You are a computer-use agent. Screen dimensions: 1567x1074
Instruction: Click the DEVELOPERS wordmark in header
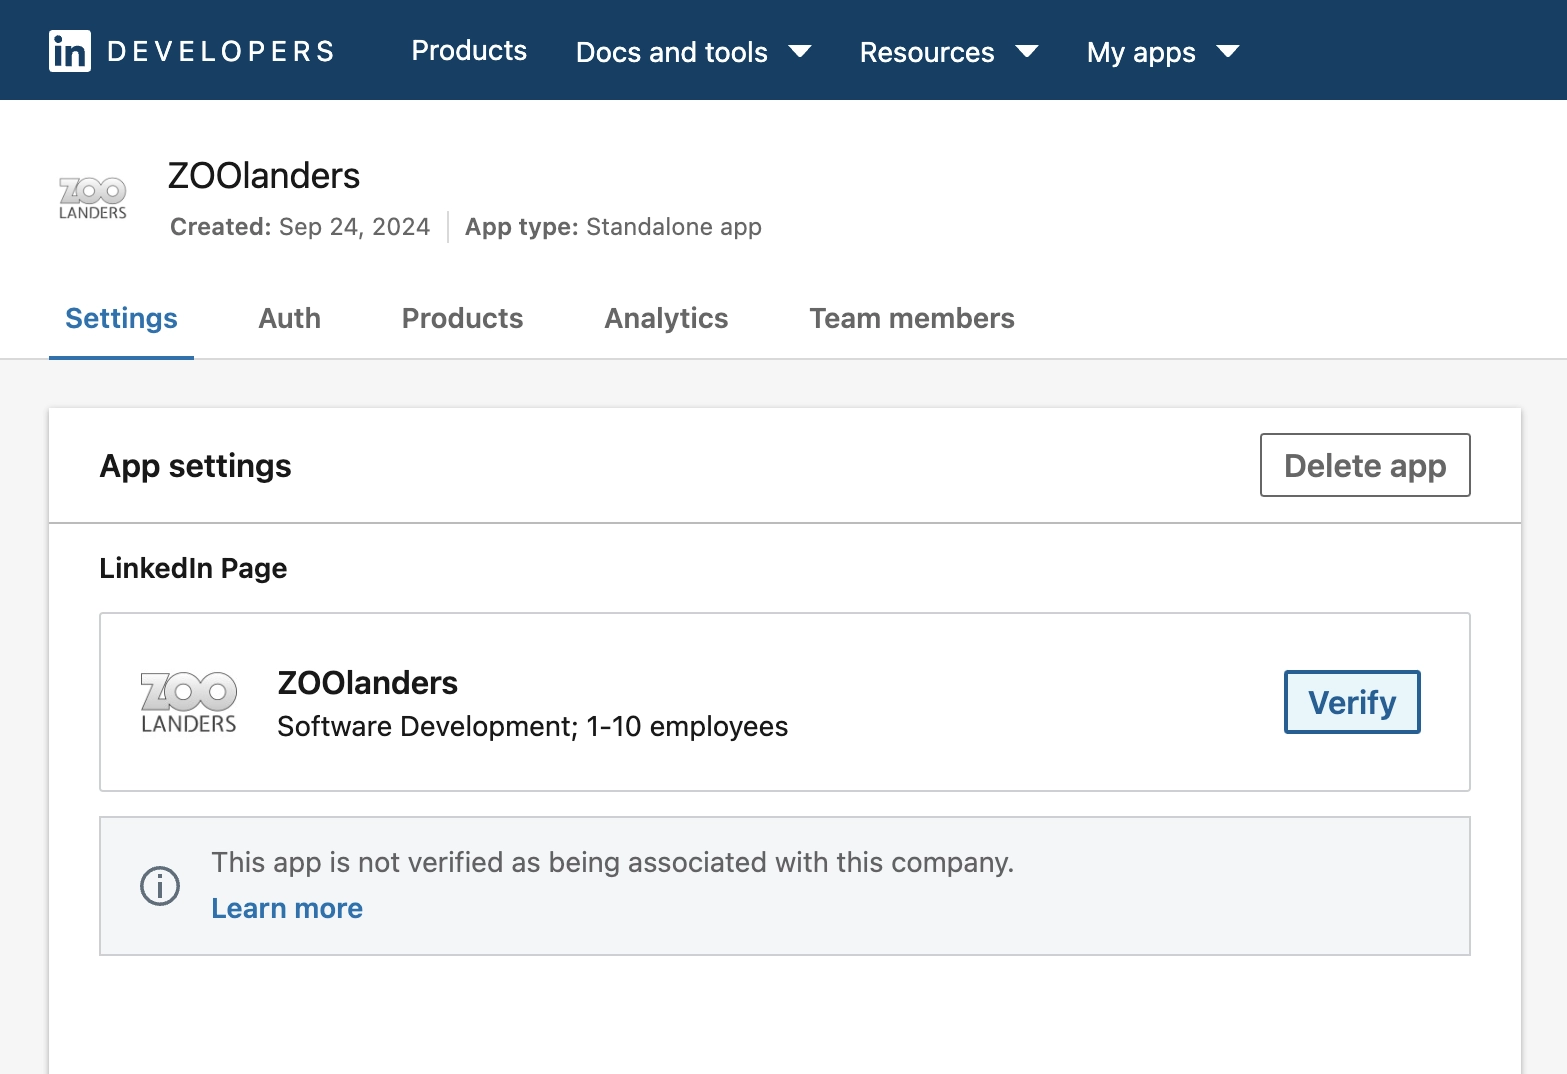pos(221,51)
